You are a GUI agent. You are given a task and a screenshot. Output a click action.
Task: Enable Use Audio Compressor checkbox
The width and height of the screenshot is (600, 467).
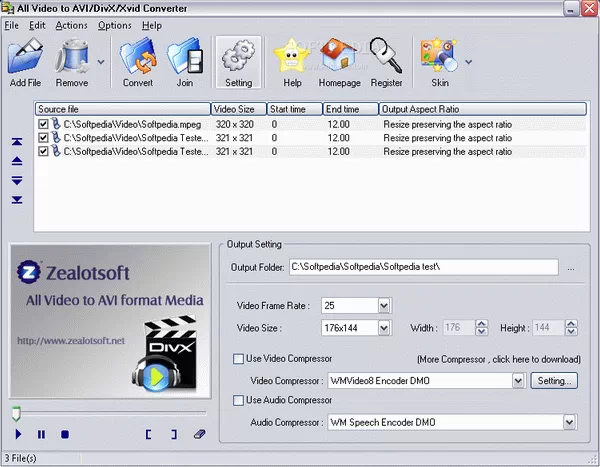(238, 400)
